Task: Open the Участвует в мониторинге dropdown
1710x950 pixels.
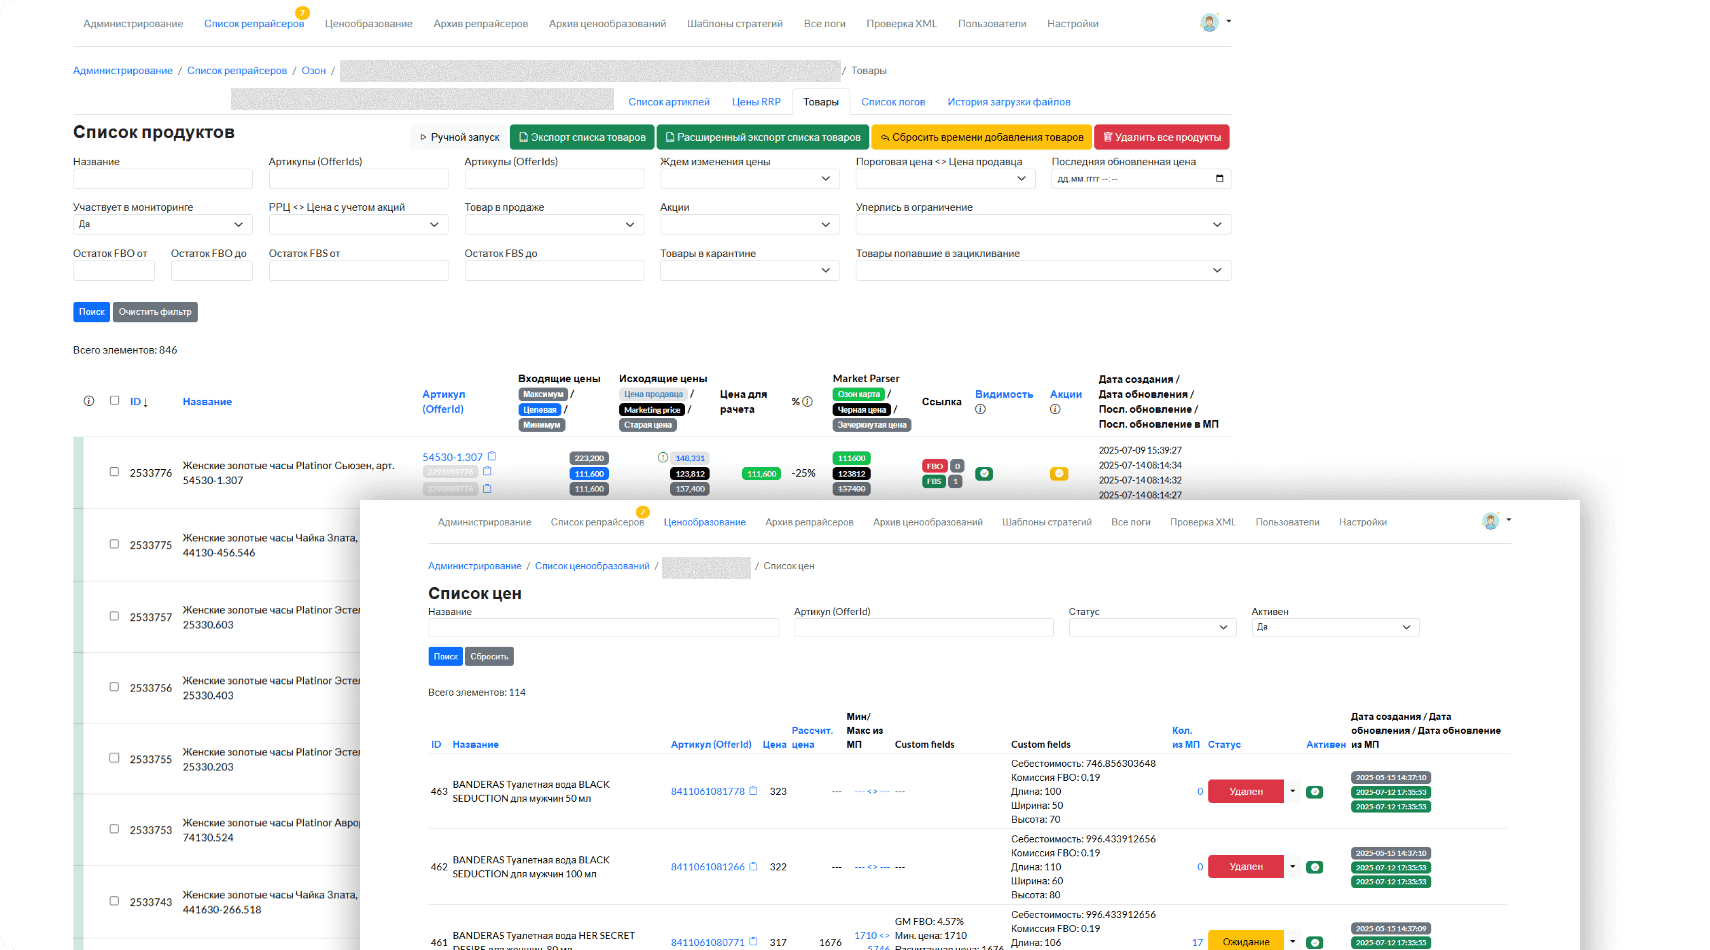Action: click(x=161, y=224)
